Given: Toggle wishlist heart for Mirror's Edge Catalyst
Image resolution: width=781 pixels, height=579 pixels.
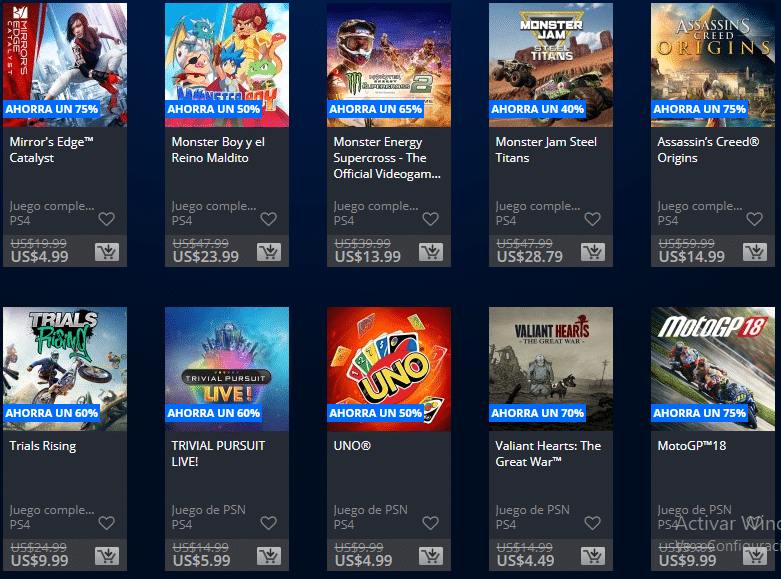Looking at the screenshot, I should point(107,219).
